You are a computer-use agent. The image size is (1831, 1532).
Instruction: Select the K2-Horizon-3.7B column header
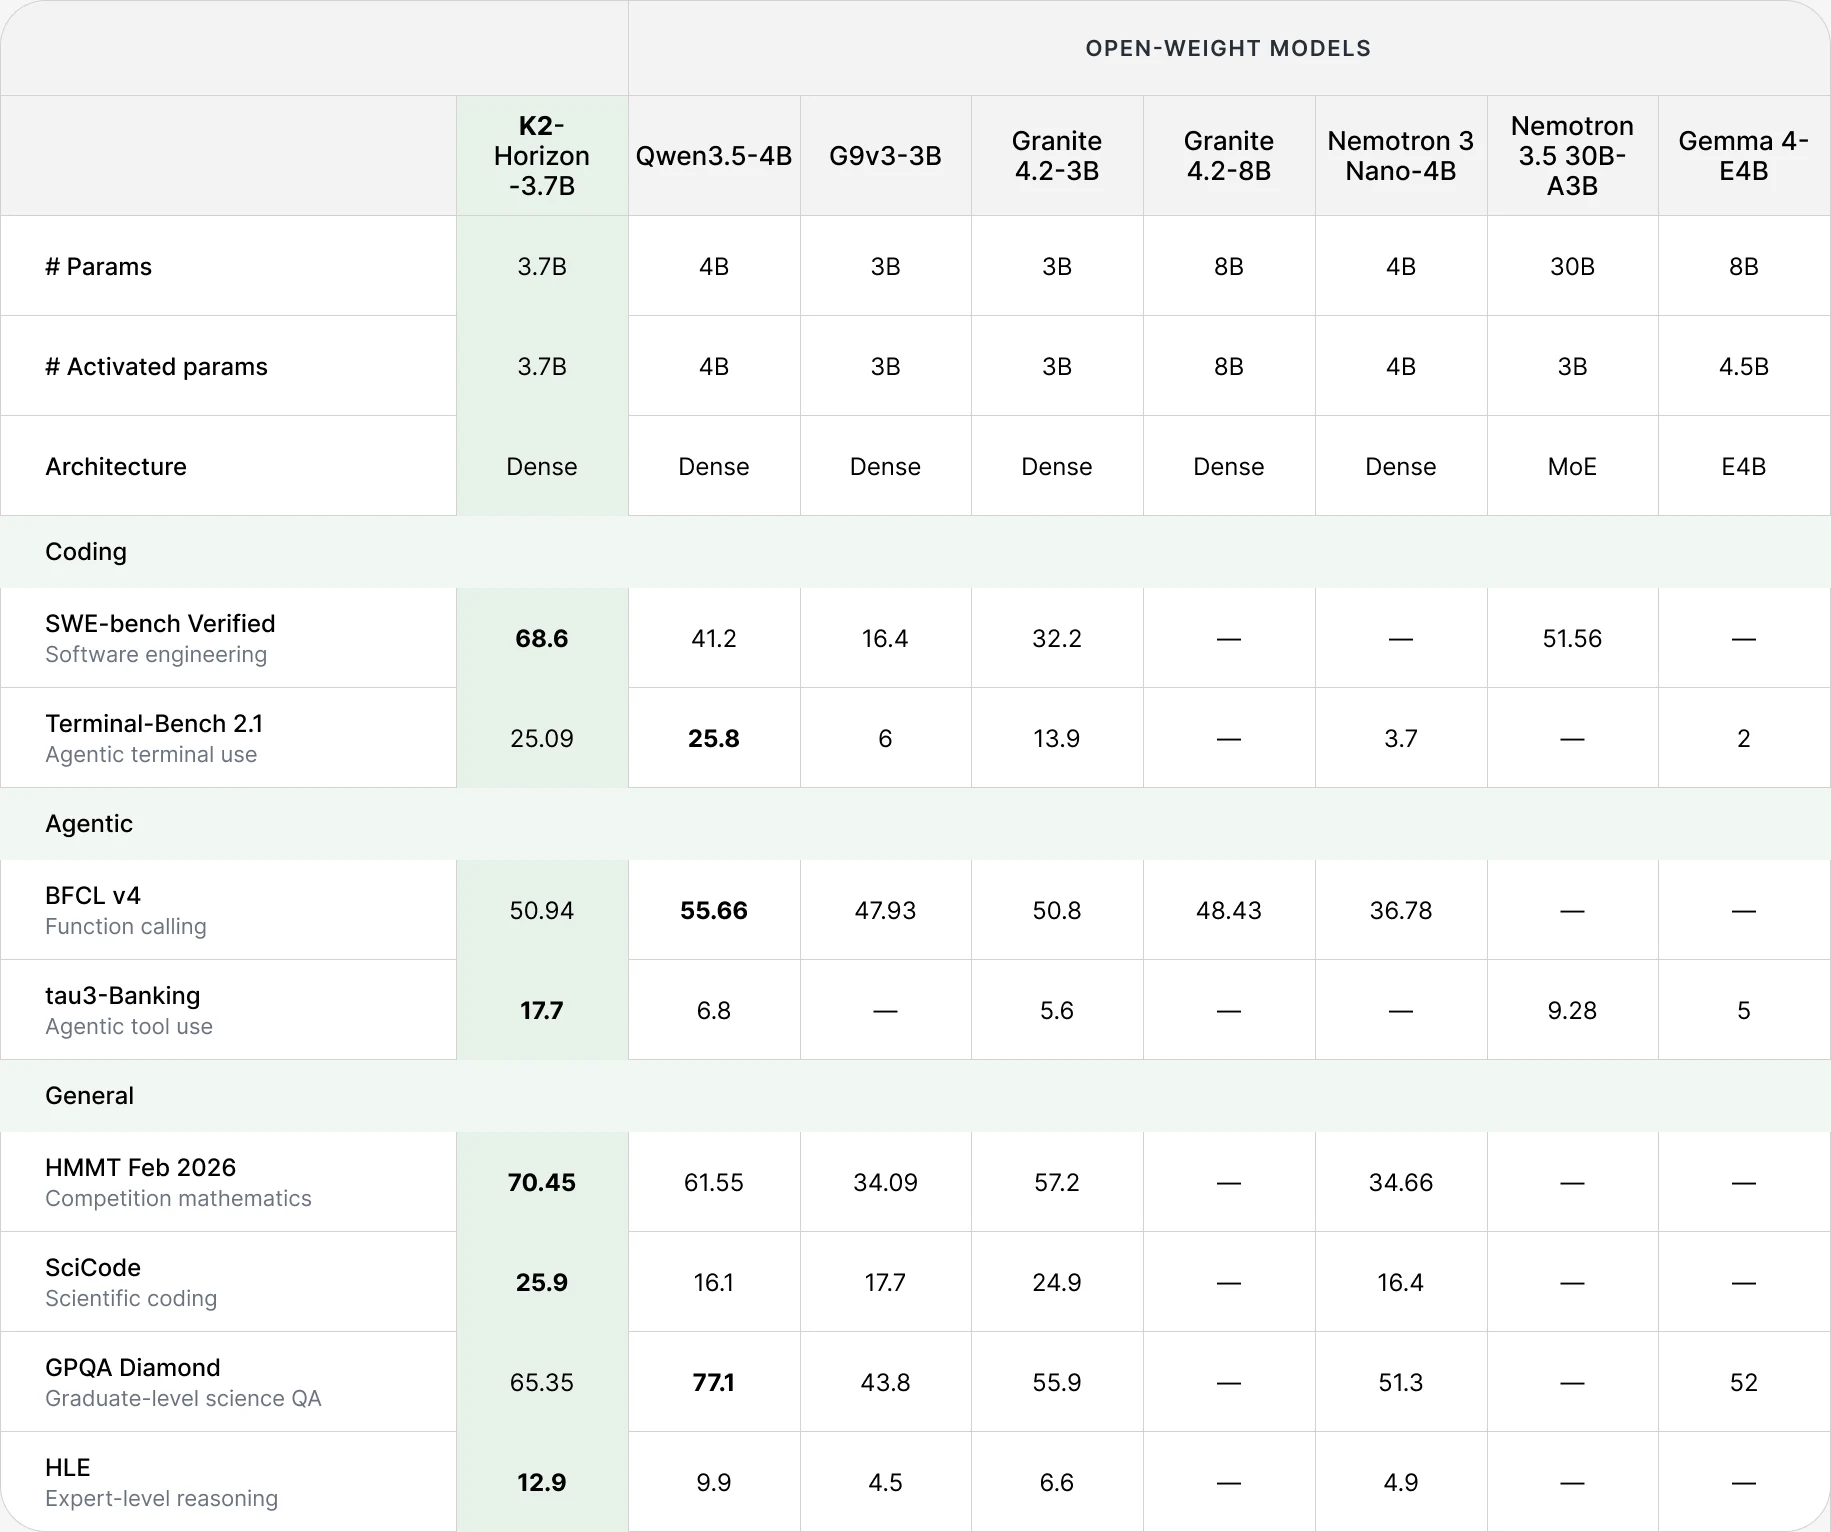[542, 156]
